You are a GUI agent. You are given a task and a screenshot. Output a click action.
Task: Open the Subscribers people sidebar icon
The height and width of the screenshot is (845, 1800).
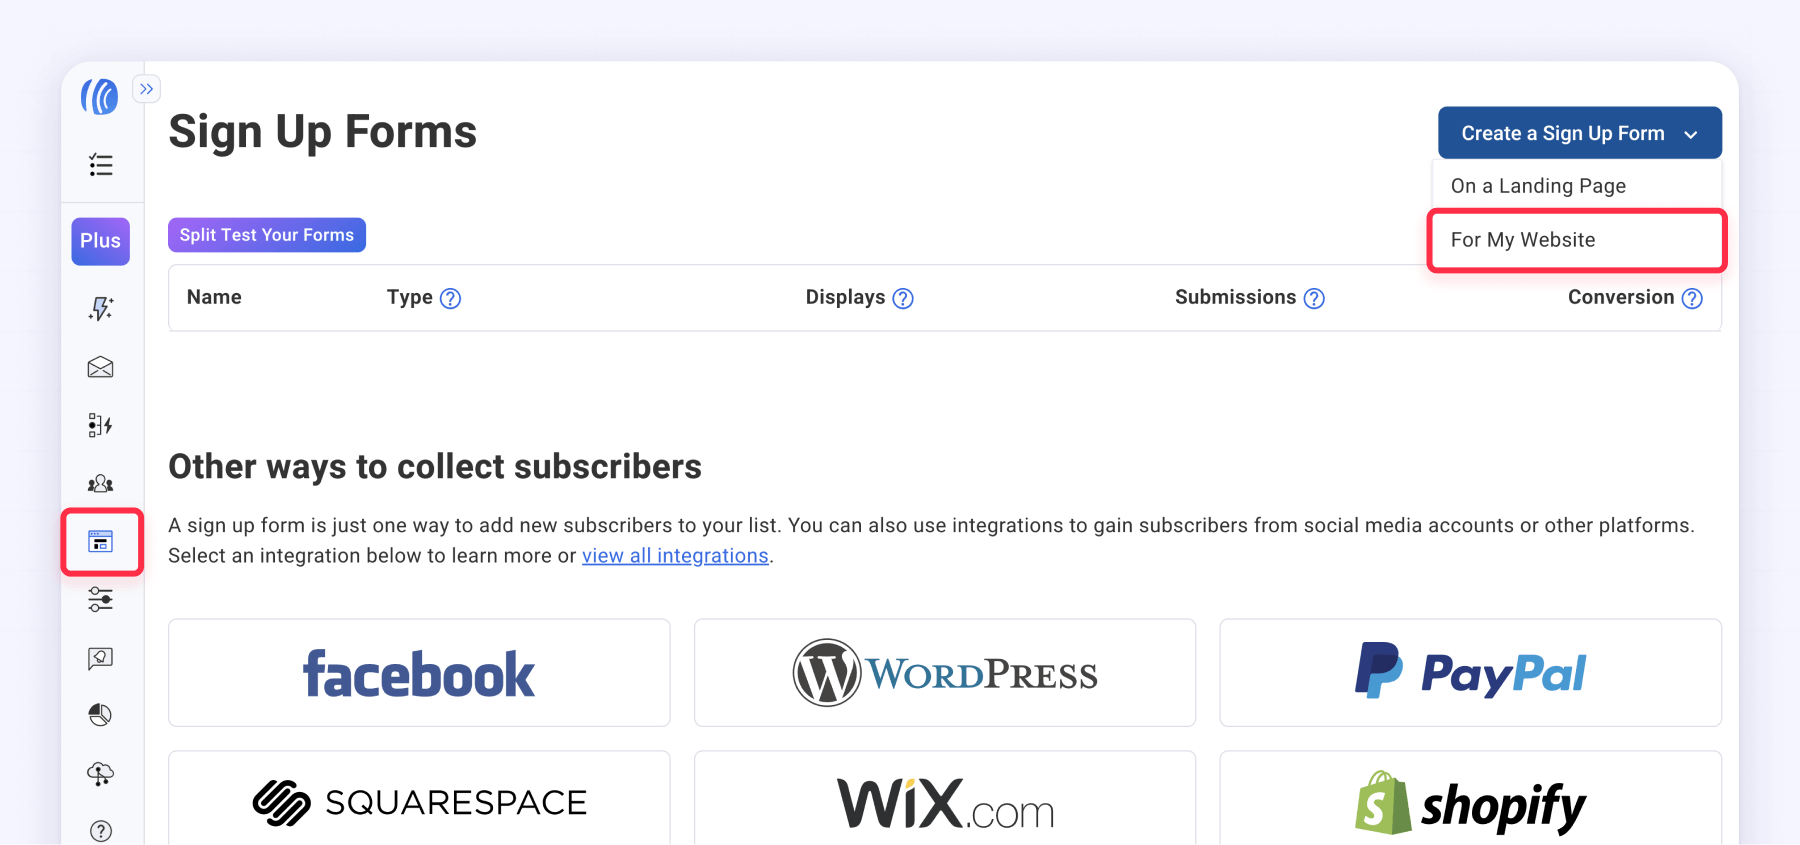click(100, 484)
